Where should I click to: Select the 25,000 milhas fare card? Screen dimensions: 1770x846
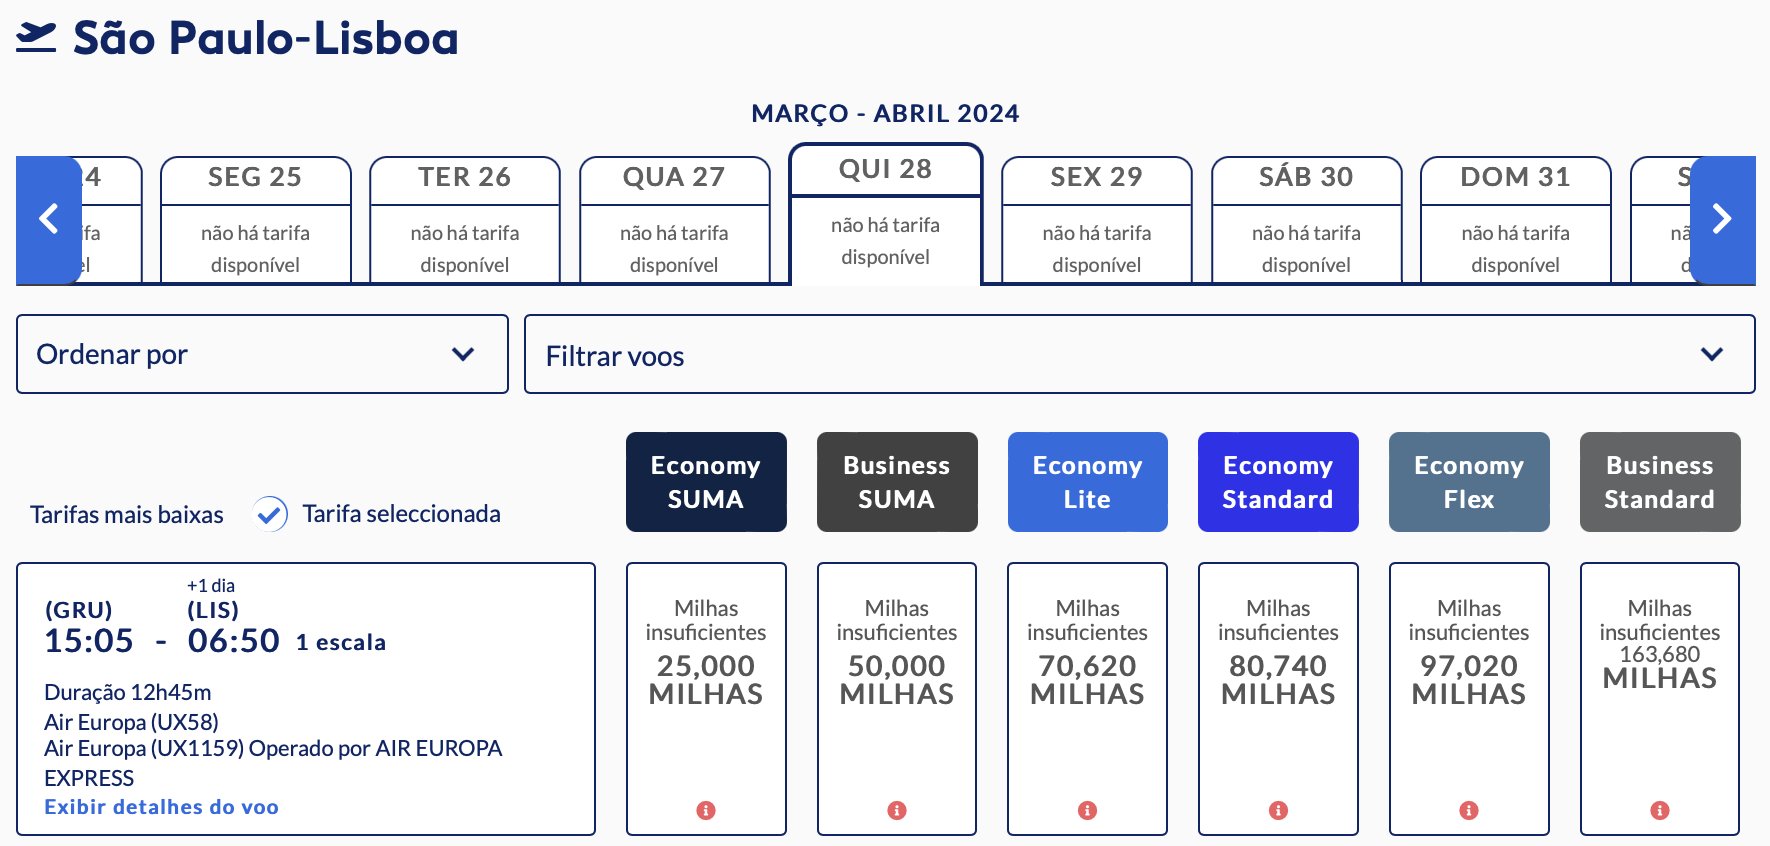(x=706, y=699)
